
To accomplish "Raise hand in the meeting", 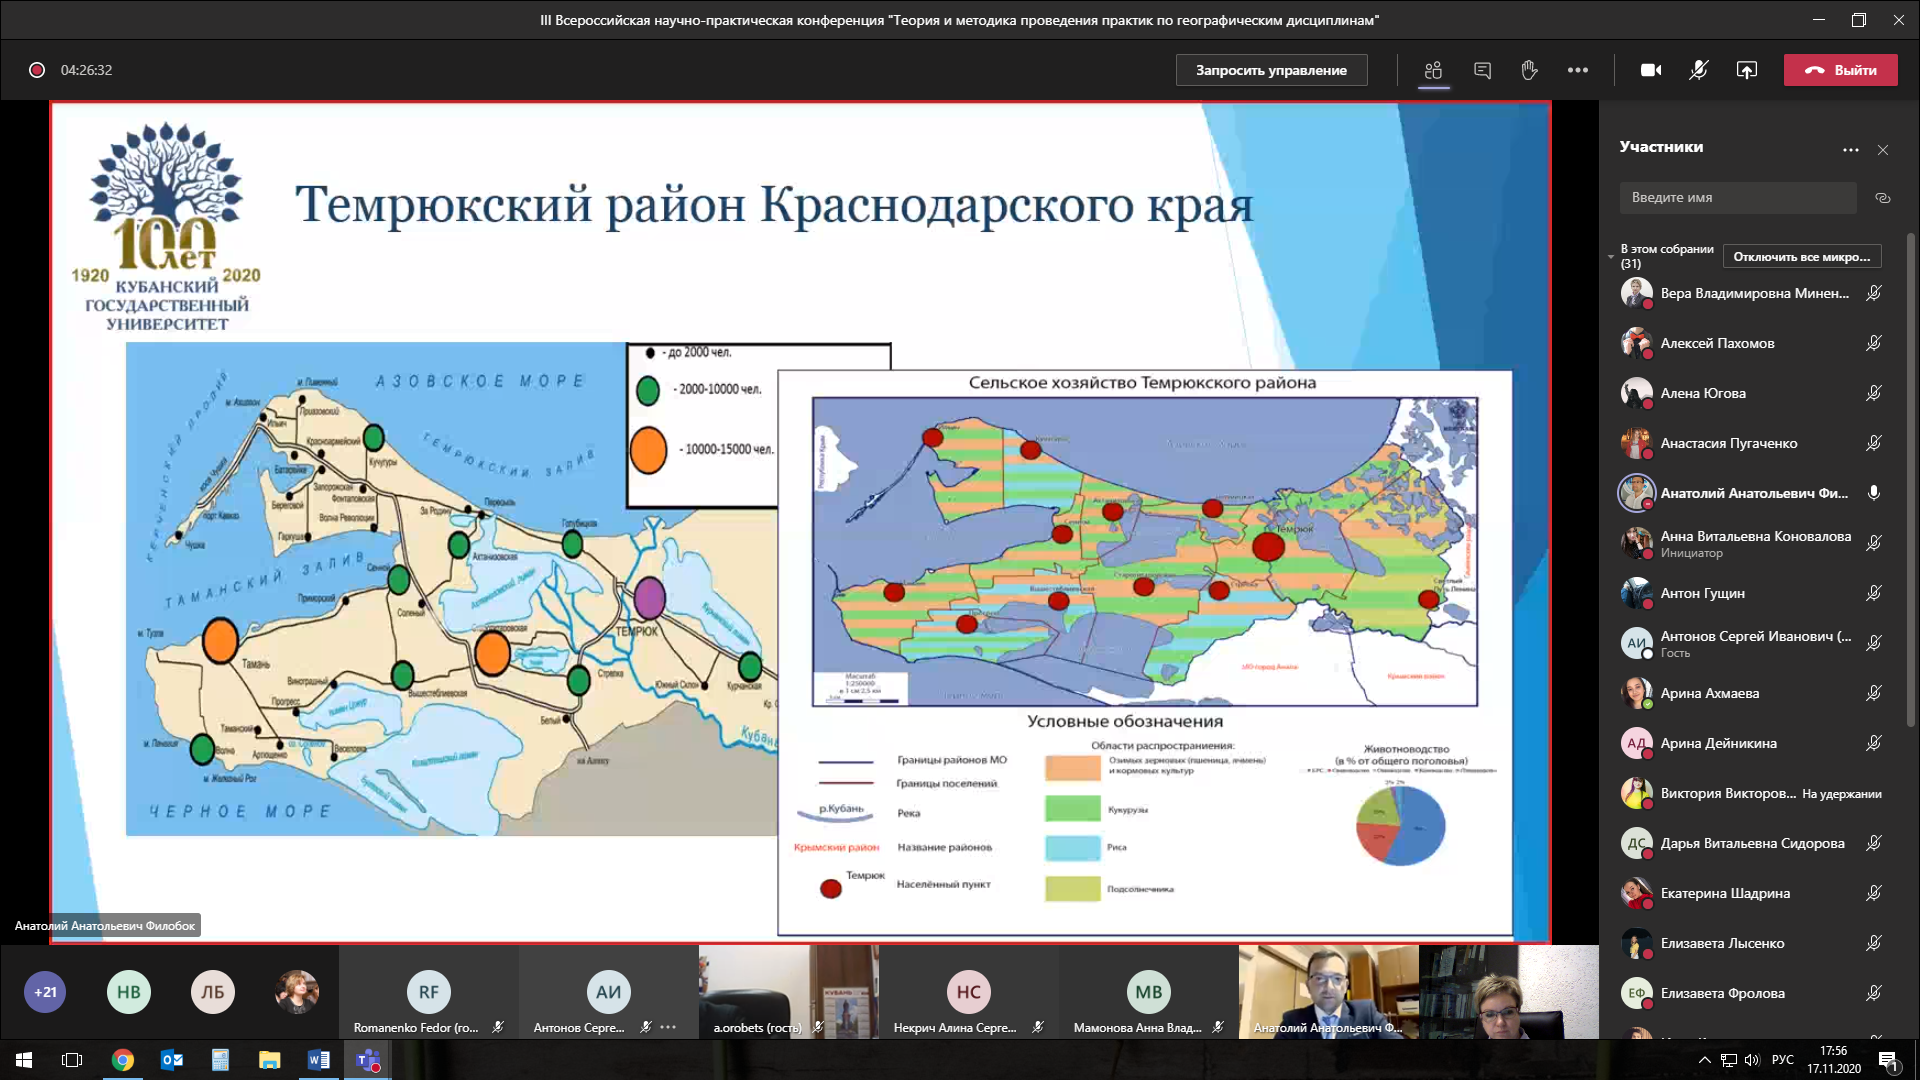I will tap(1529, 70).
